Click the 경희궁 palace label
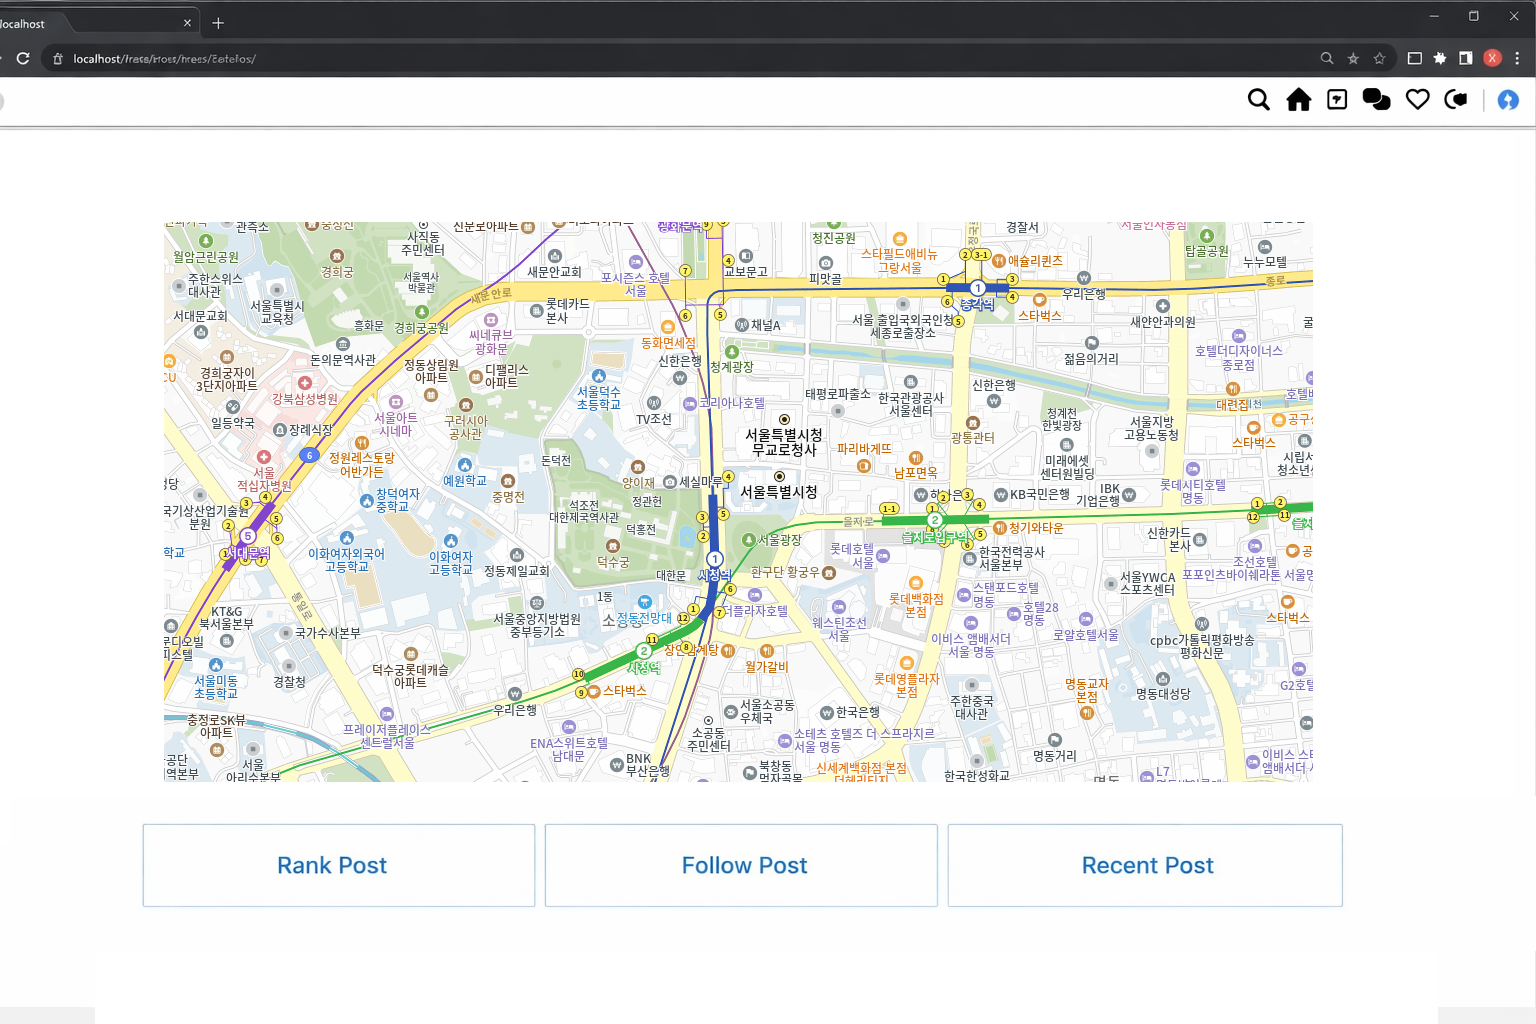Image resolution: width=1536 pixels, height=1024 pixels. [x=337, y=271]
